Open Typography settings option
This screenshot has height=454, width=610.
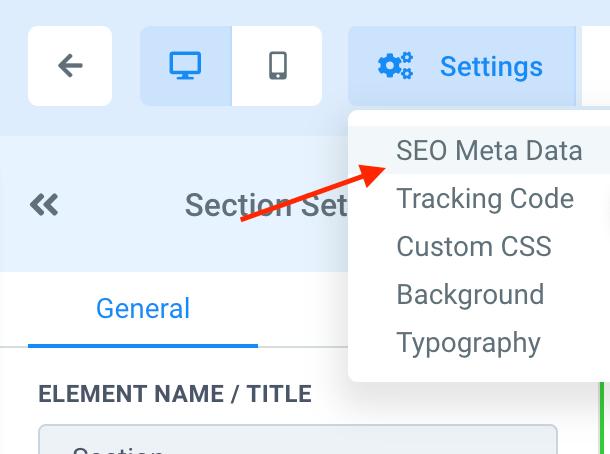tap(468, 342)
